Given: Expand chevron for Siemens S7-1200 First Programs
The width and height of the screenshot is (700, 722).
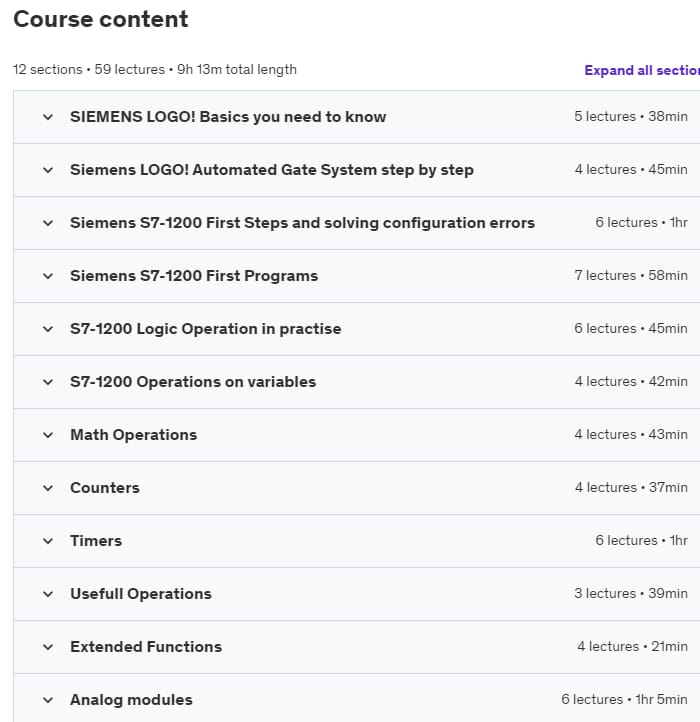Looking at the screenshot, I should pos(47,276).
